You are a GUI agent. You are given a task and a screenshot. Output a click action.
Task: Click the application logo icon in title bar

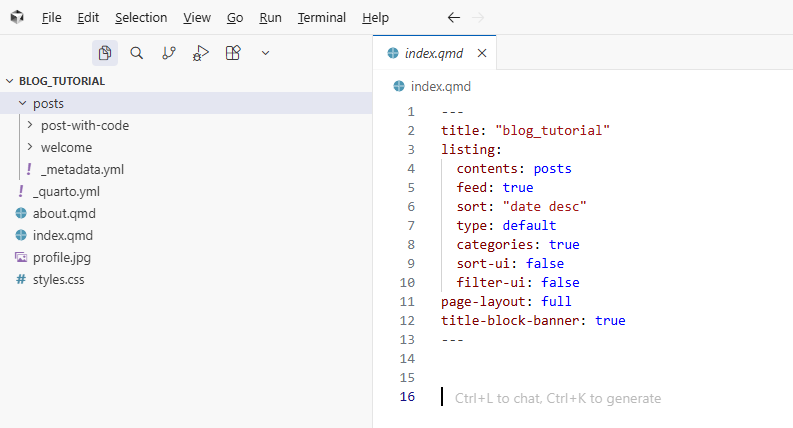(17, 18)
